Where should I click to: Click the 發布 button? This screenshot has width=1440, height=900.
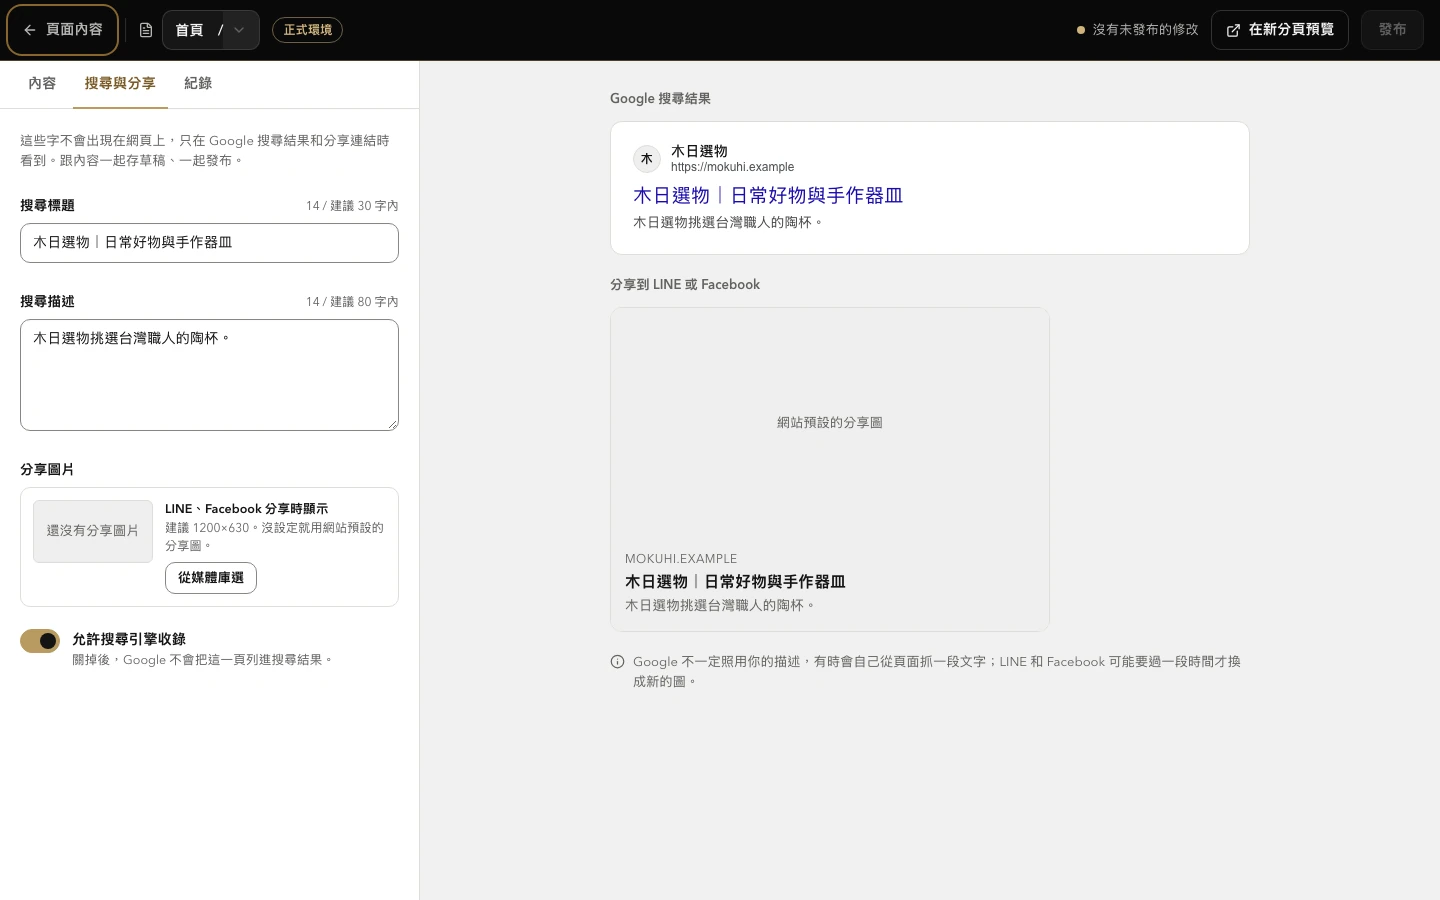pos(1392,30)
